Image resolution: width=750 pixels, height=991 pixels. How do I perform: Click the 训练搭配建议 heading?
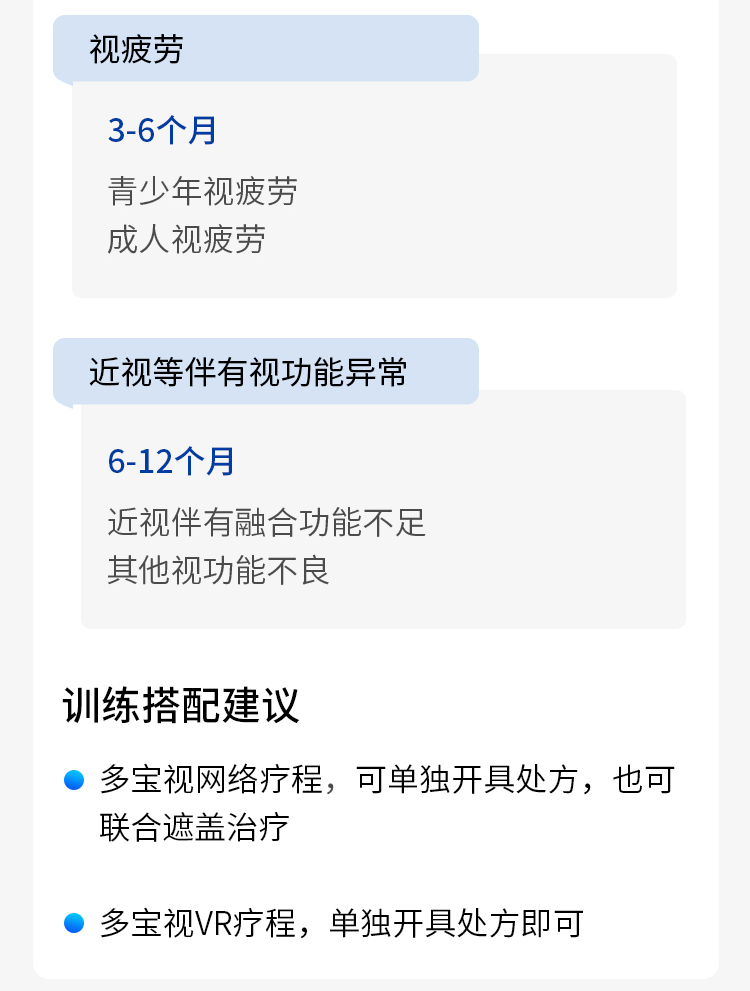coord(181,705)
